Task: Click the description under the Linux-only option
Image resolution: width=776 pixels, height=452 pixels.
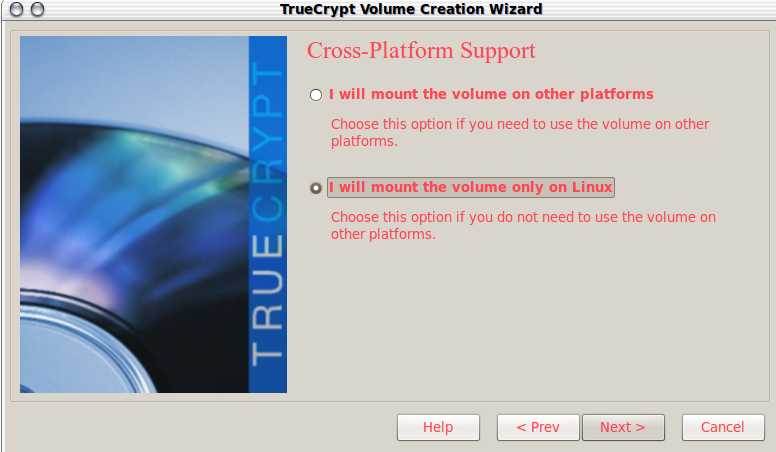Action: (523, 225)
